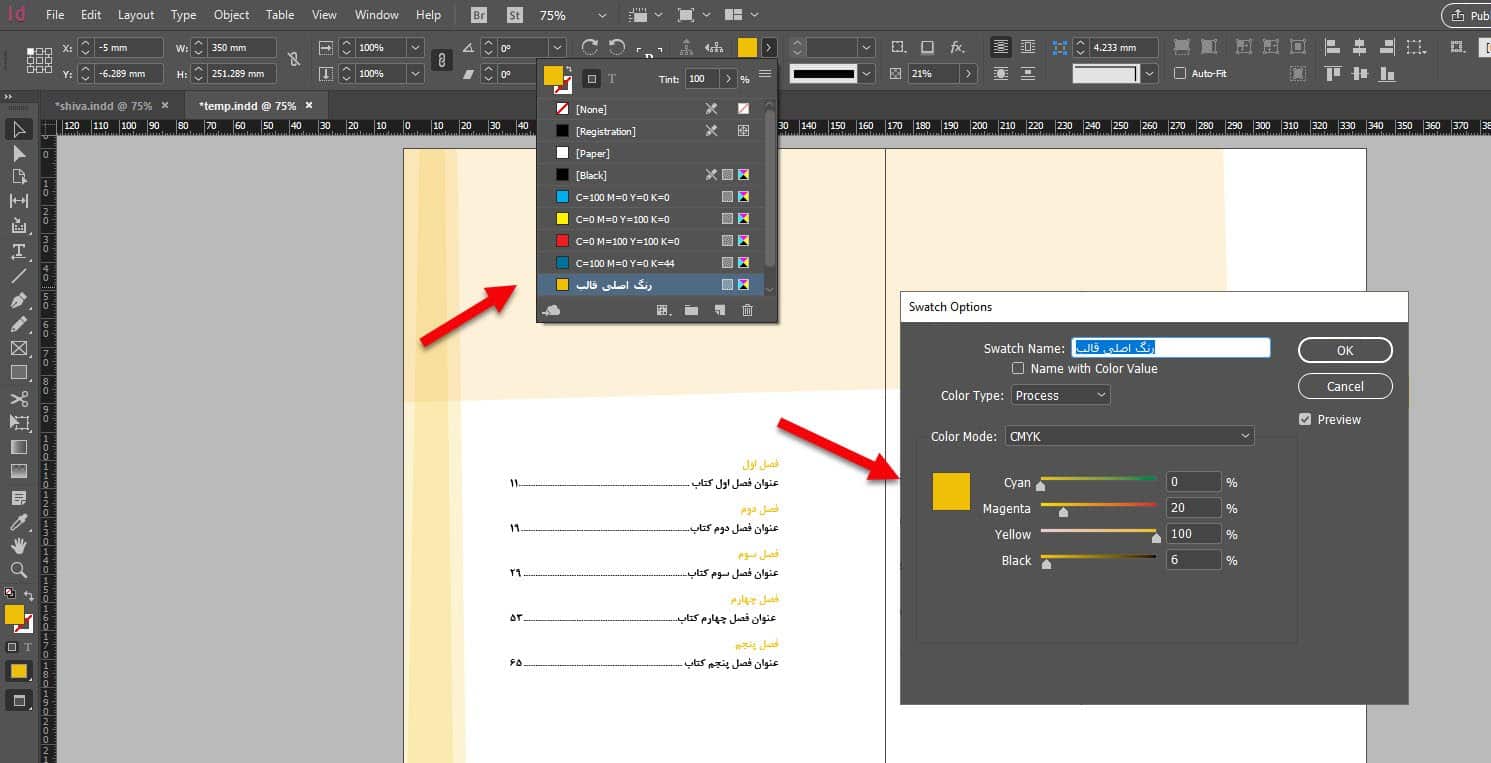Select the Line tool

click(x=18, y=276)
